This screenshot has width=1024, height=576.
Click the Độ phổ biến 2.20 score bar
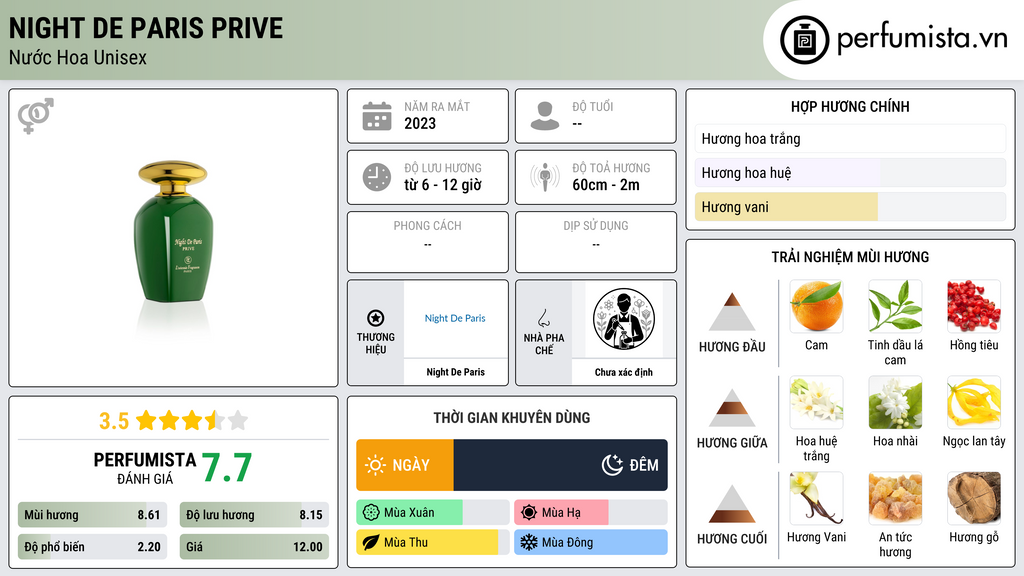[92, 547]
